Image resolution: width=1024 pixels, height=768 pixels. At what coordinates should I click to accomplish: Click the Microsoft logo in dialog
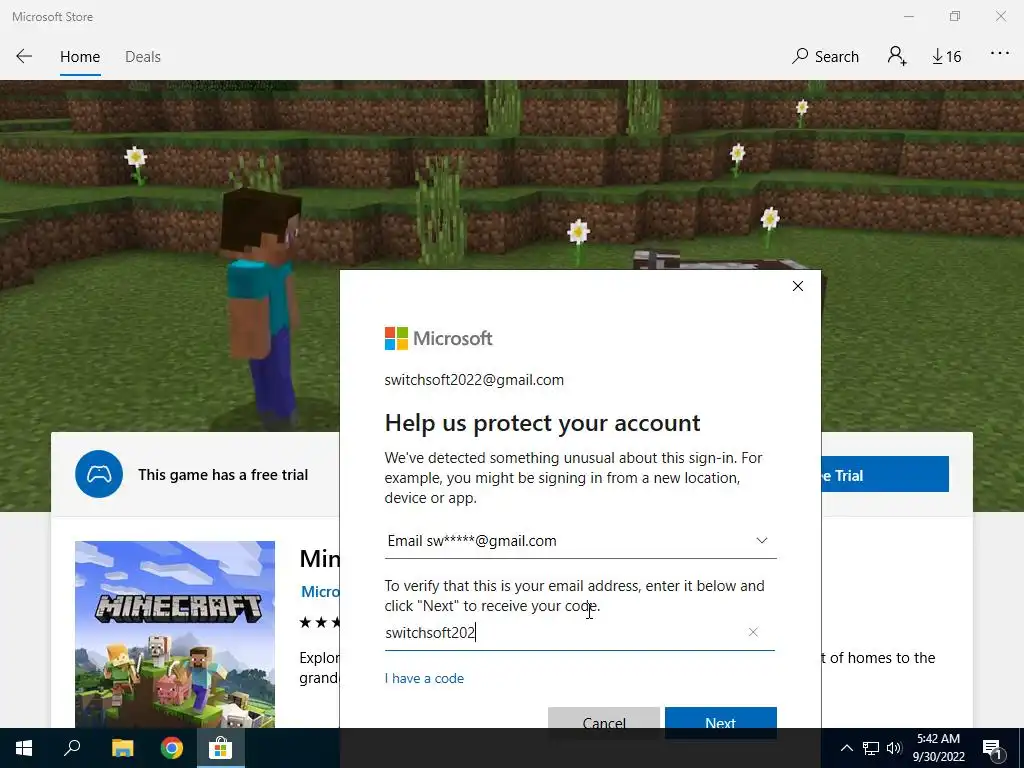[x=438, y=338]
